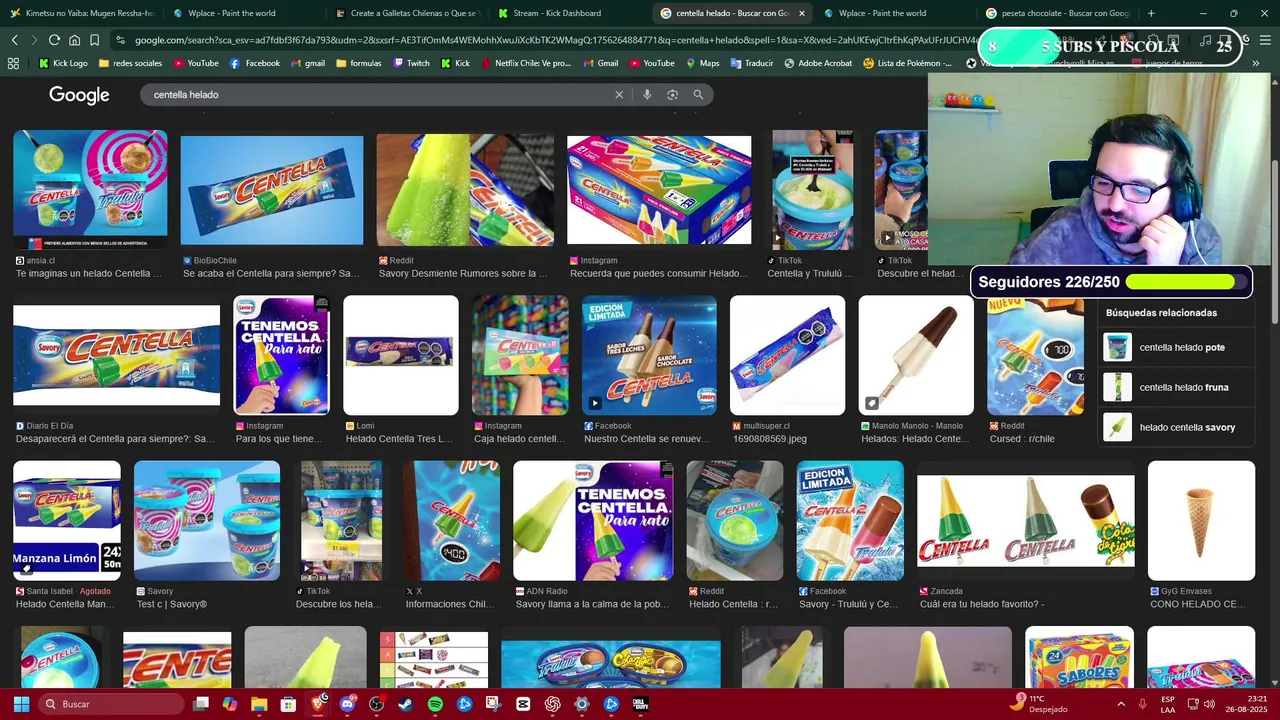The height and width of the screenshot is (720, 1280).
Task: Open Manolo Manolo chocolate popsicle image
Action: click(x=916, y=355)
